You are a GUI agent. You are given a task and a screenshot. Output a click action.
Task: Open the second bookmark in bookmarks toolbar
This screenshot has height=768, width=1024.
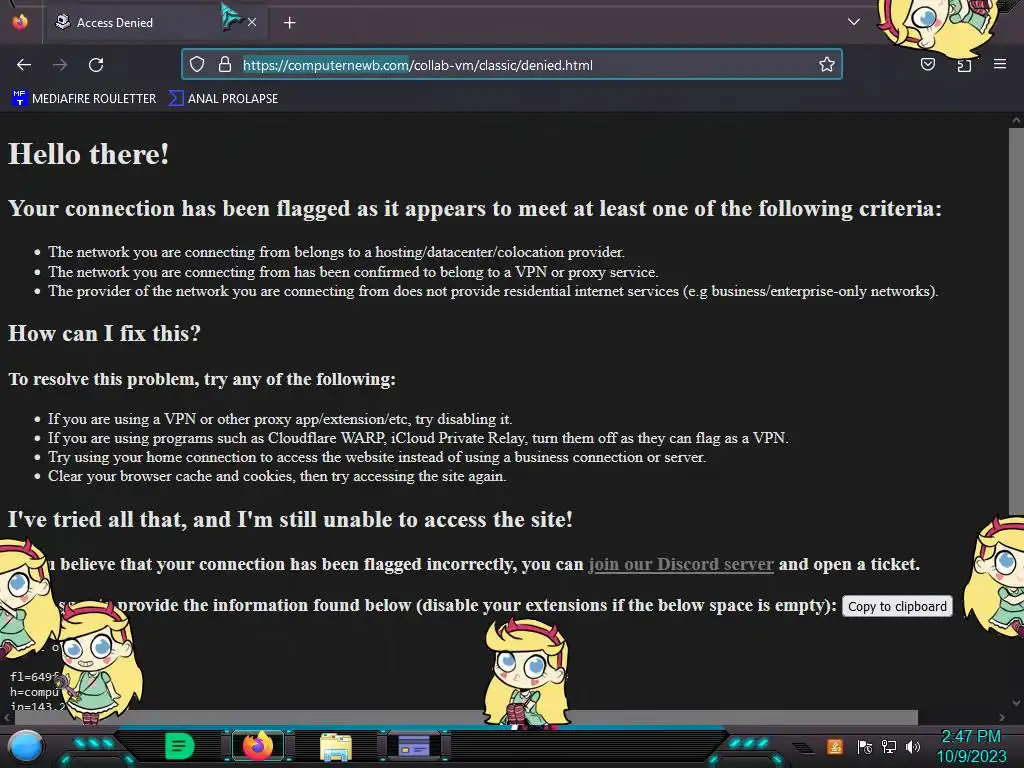(x=223, y=99)
